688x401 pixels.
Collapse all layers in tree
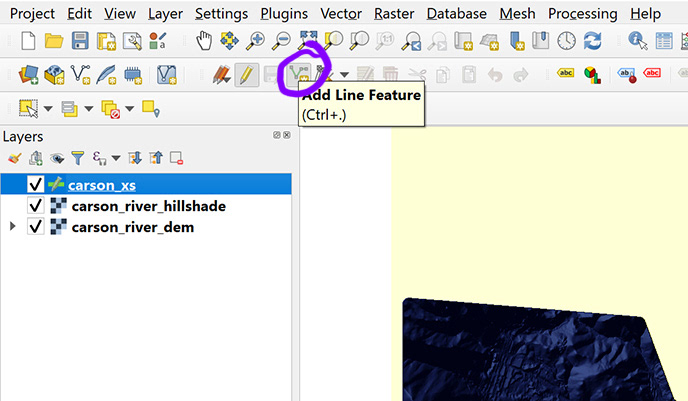156,158
